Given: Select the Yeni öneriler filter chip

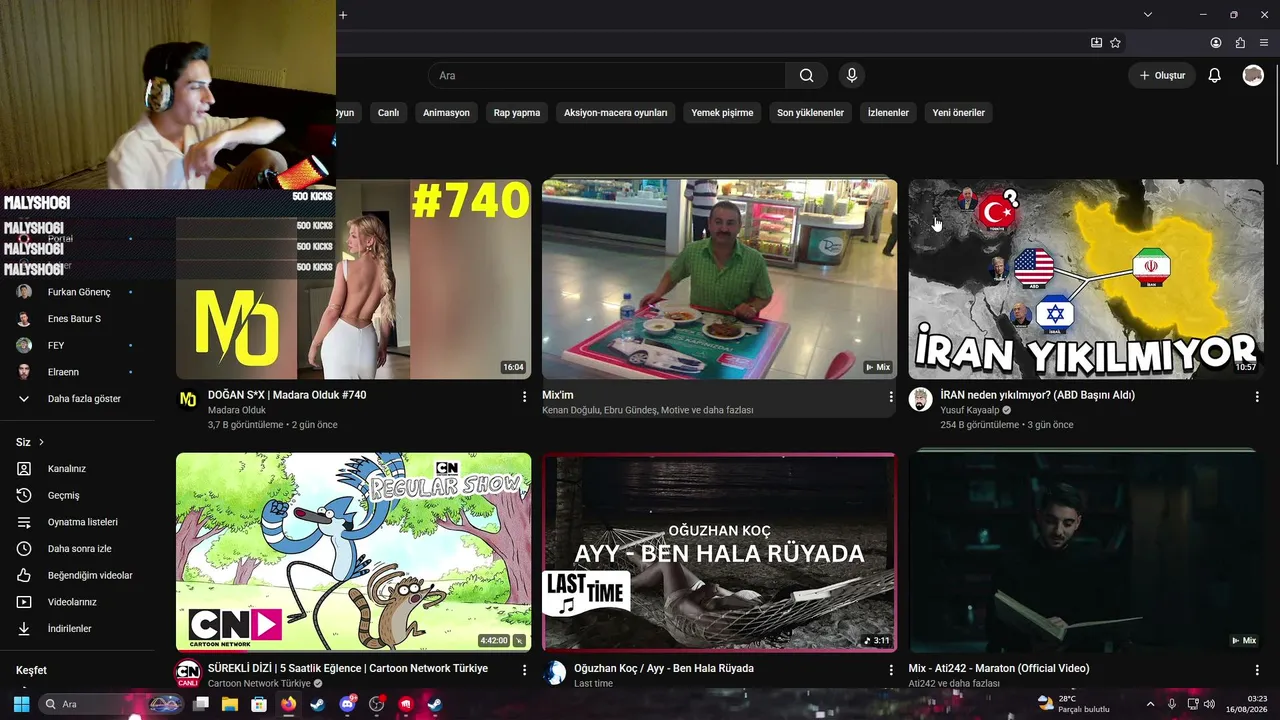Looking at the screenshot, I should (x=959, y=113).
